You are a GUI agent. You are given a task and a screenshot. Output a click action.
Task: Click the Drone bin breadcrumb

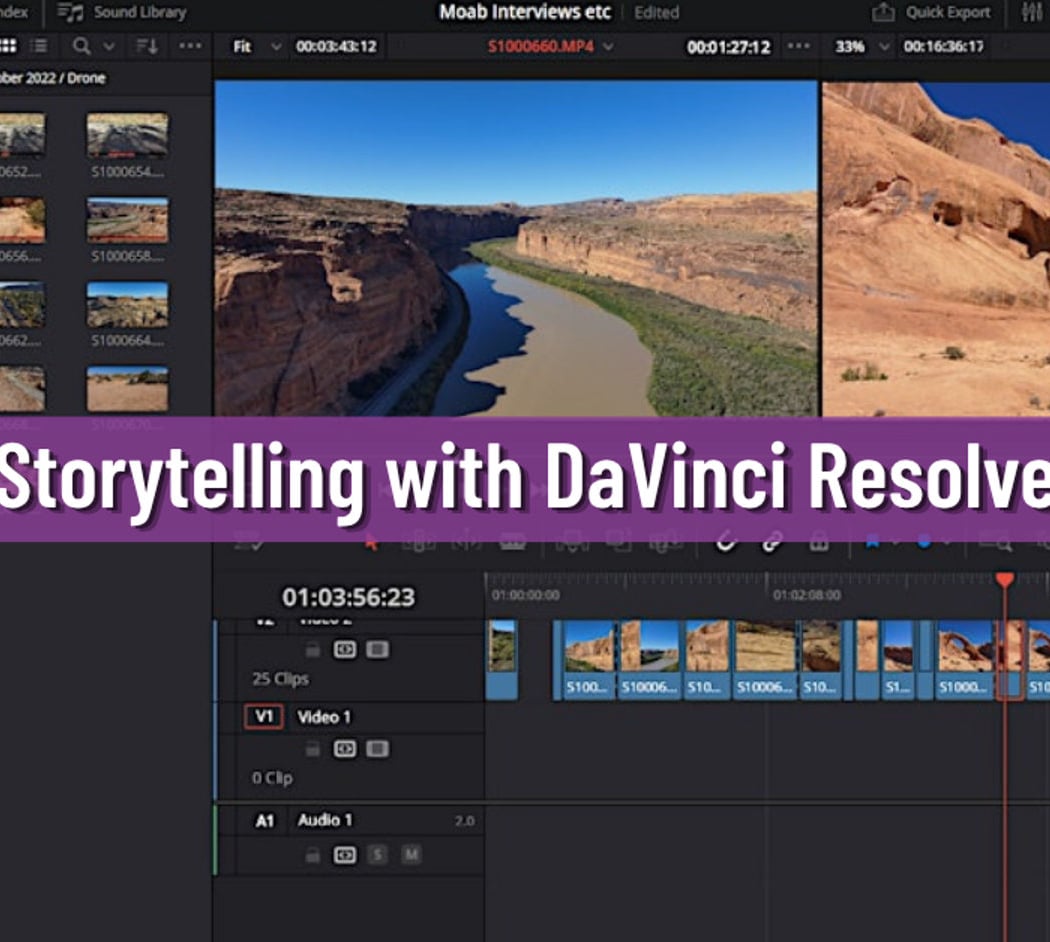[x=86, y=78]
